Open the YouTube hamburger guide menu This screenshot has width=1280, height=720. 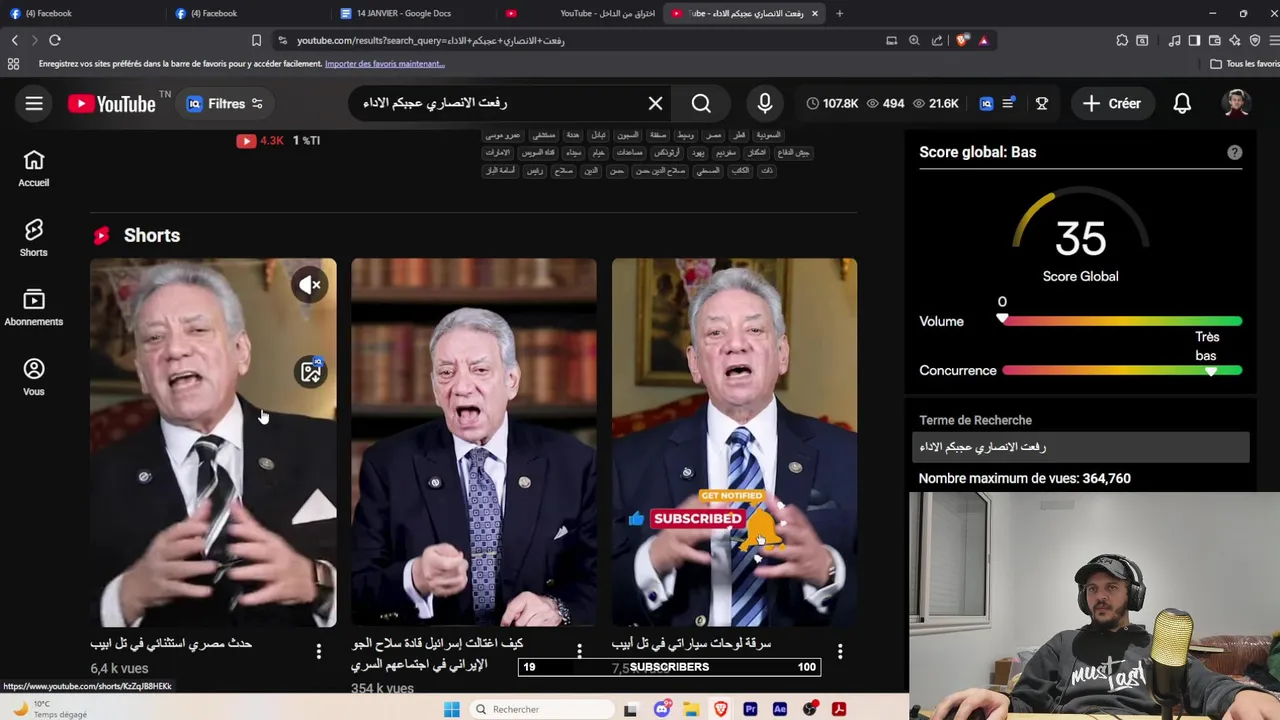34,103
